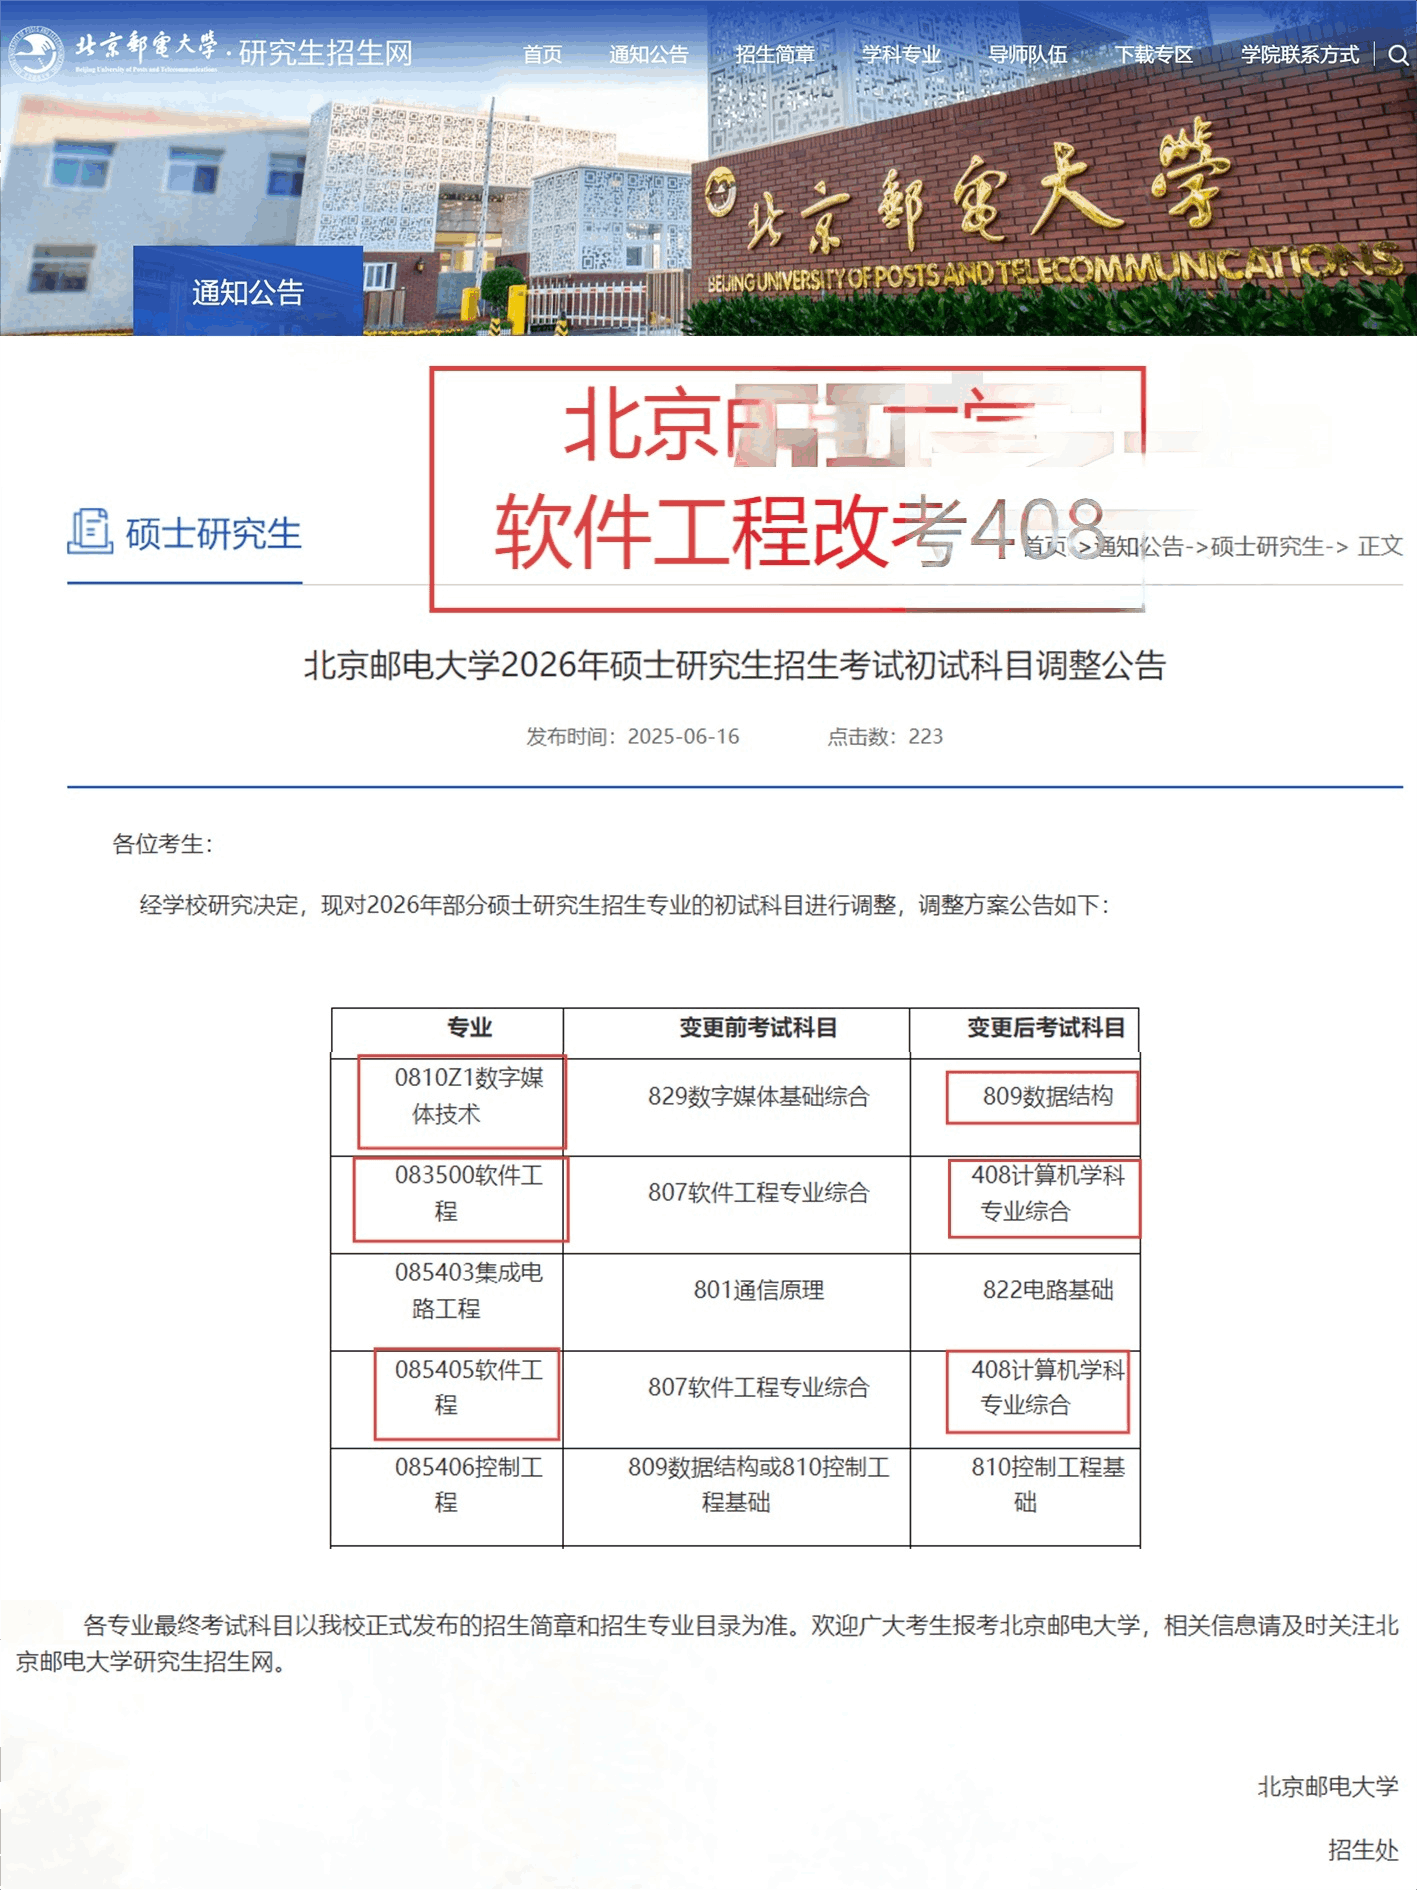
Task: Open 首页 in the top navigation
Action: (542, 55)
